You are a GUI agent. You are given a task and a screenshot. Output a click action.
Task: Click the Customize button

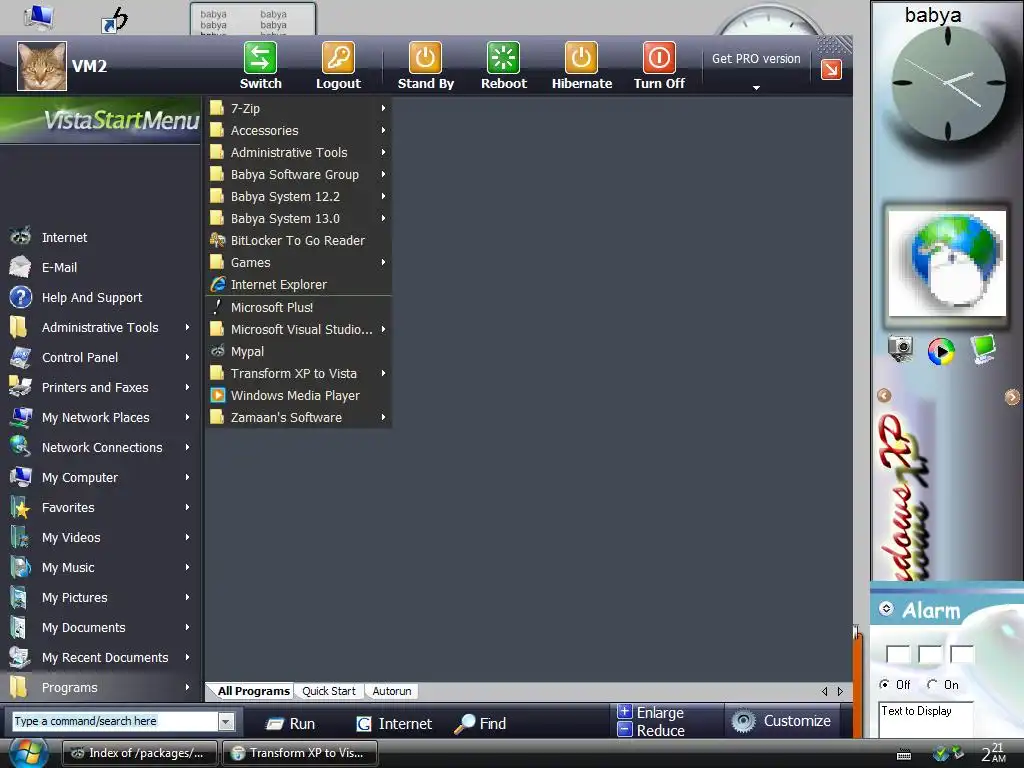pyautogui.click(x=781, y=721)
